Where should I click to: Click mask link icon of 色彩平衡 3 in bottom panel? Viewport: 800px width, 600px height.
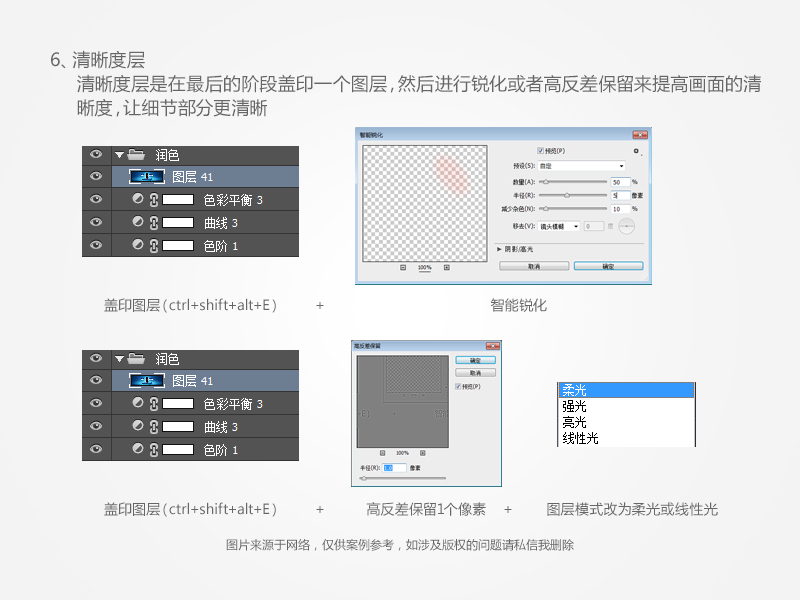154,404
